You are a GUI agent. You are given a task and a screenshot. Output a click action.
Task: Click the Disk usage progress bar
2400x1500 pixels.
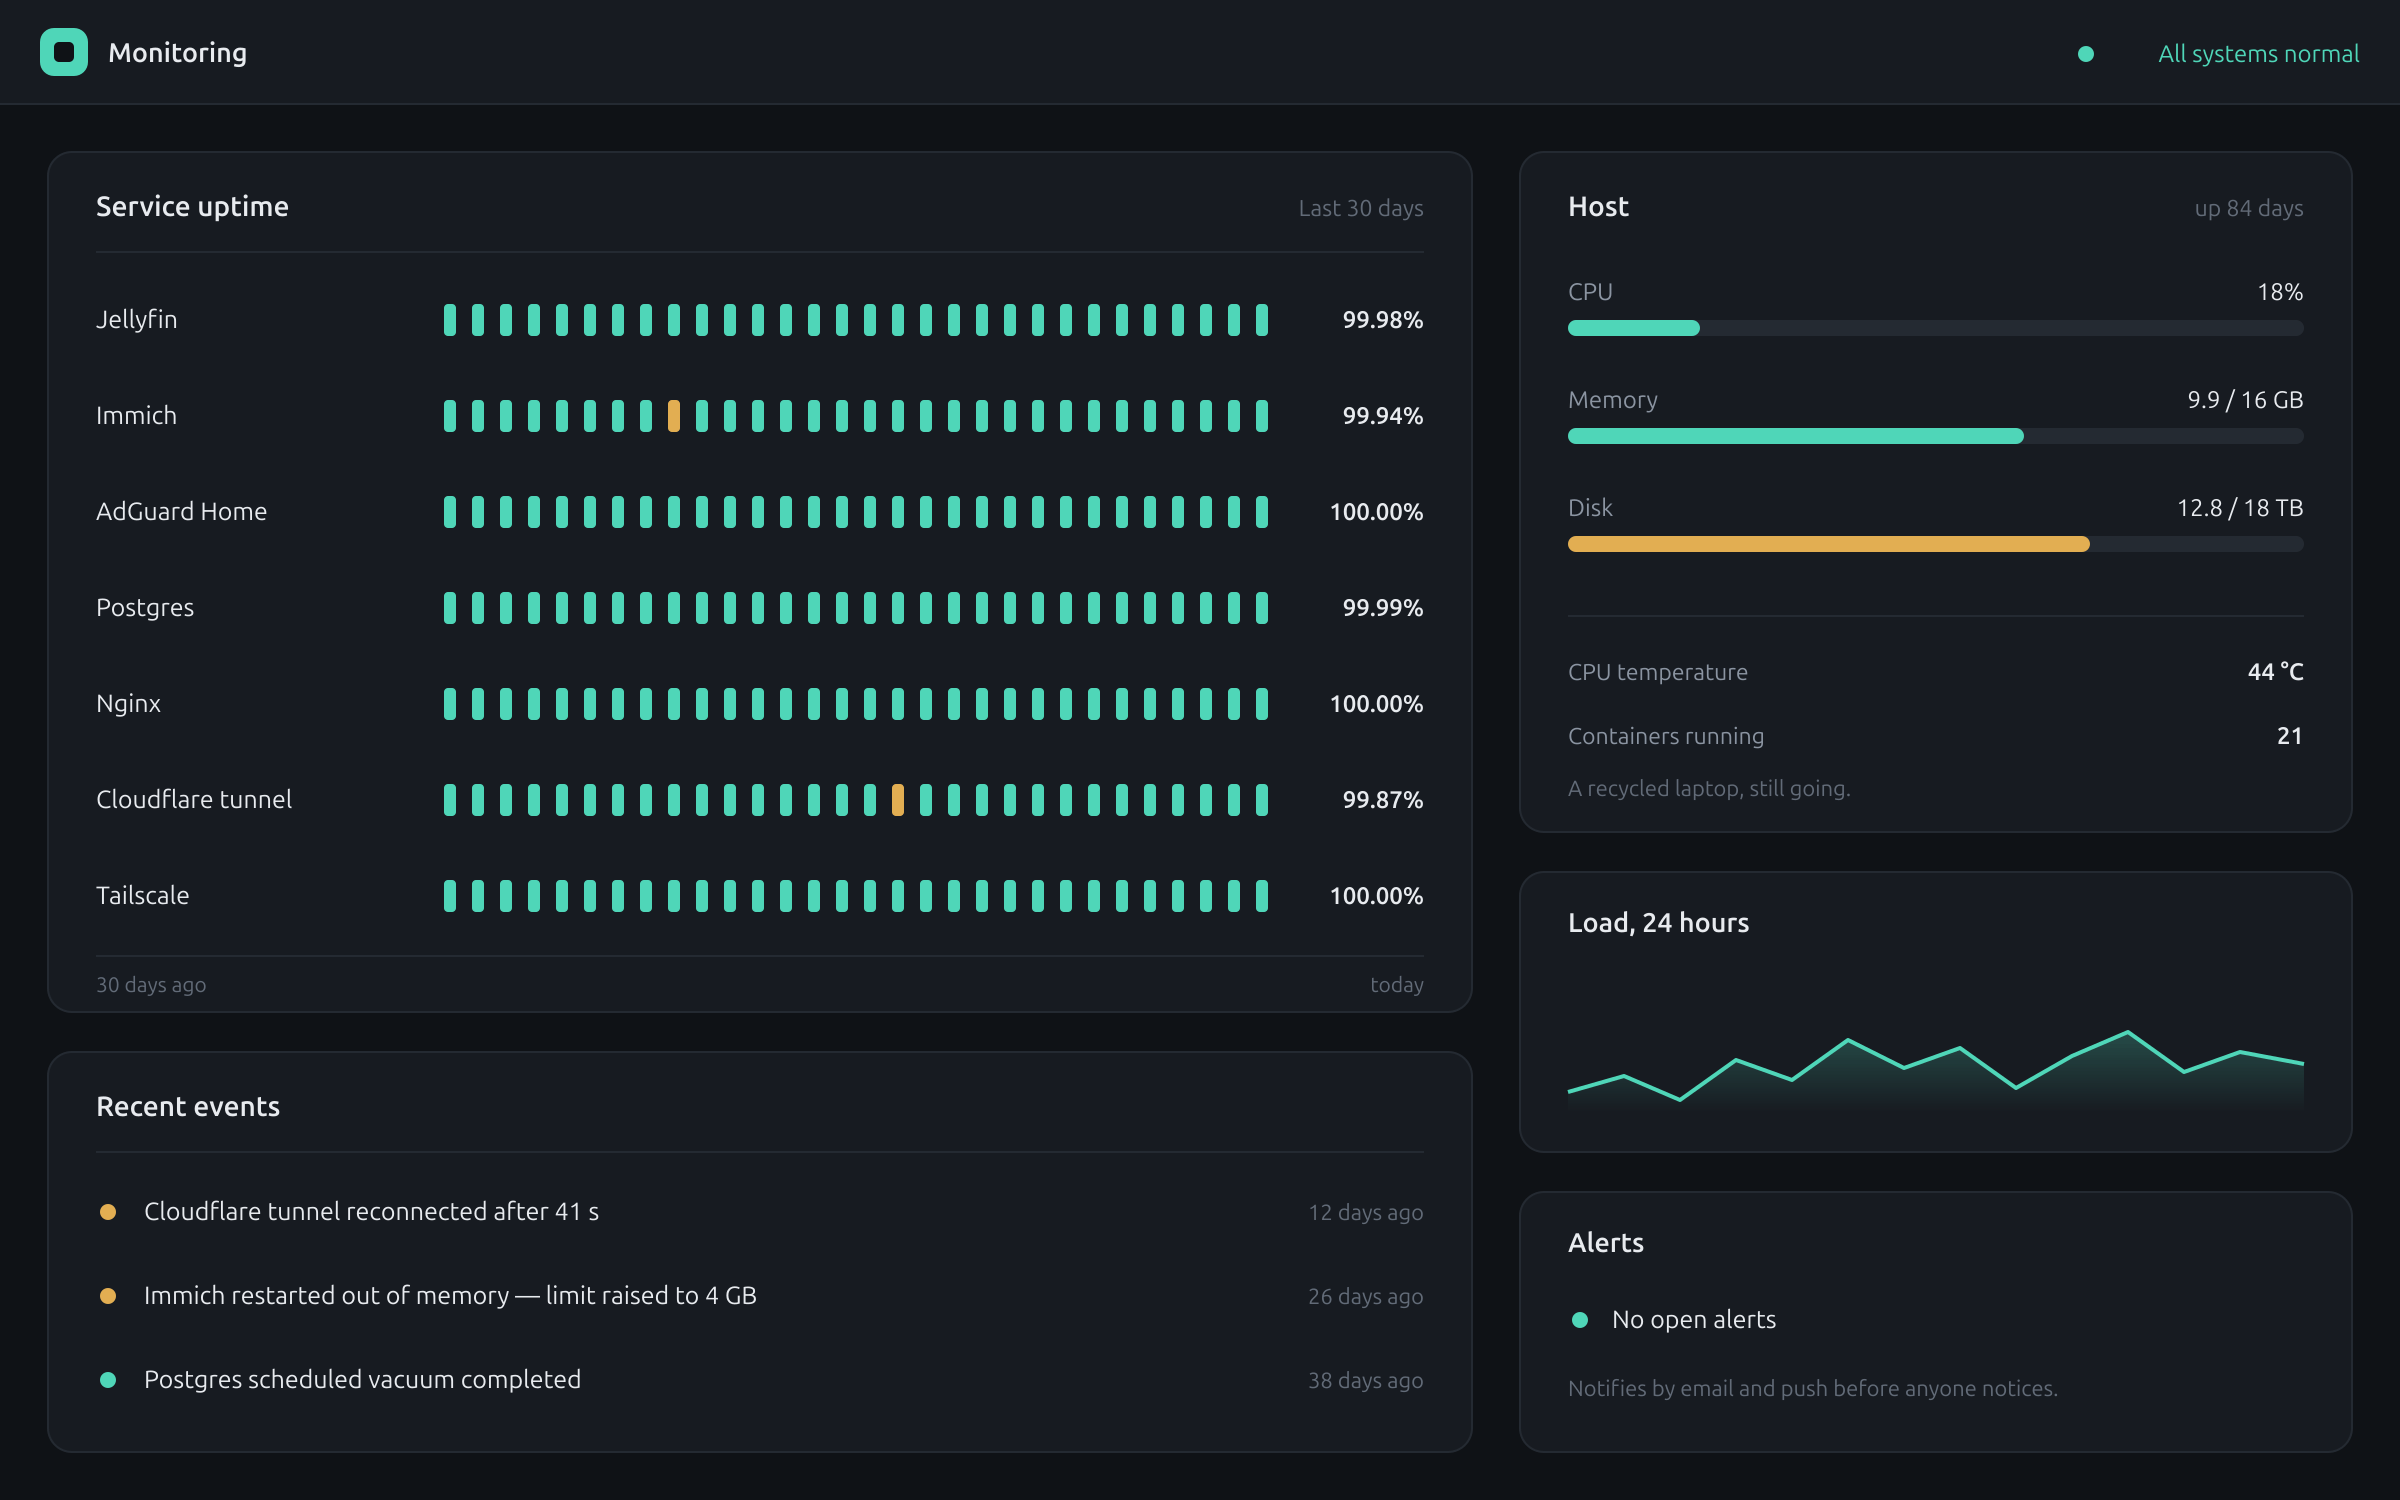(1935, 544)
